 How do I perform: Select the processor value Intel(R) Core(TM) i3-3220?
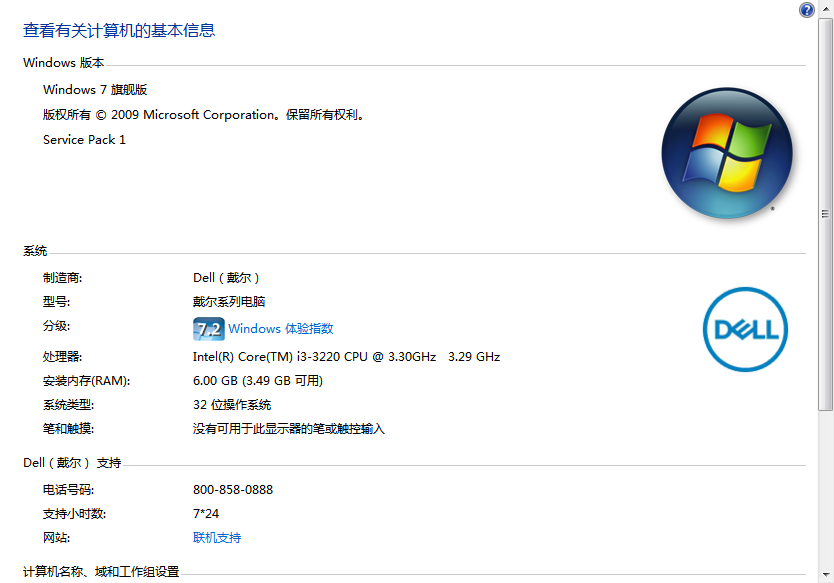346,357
